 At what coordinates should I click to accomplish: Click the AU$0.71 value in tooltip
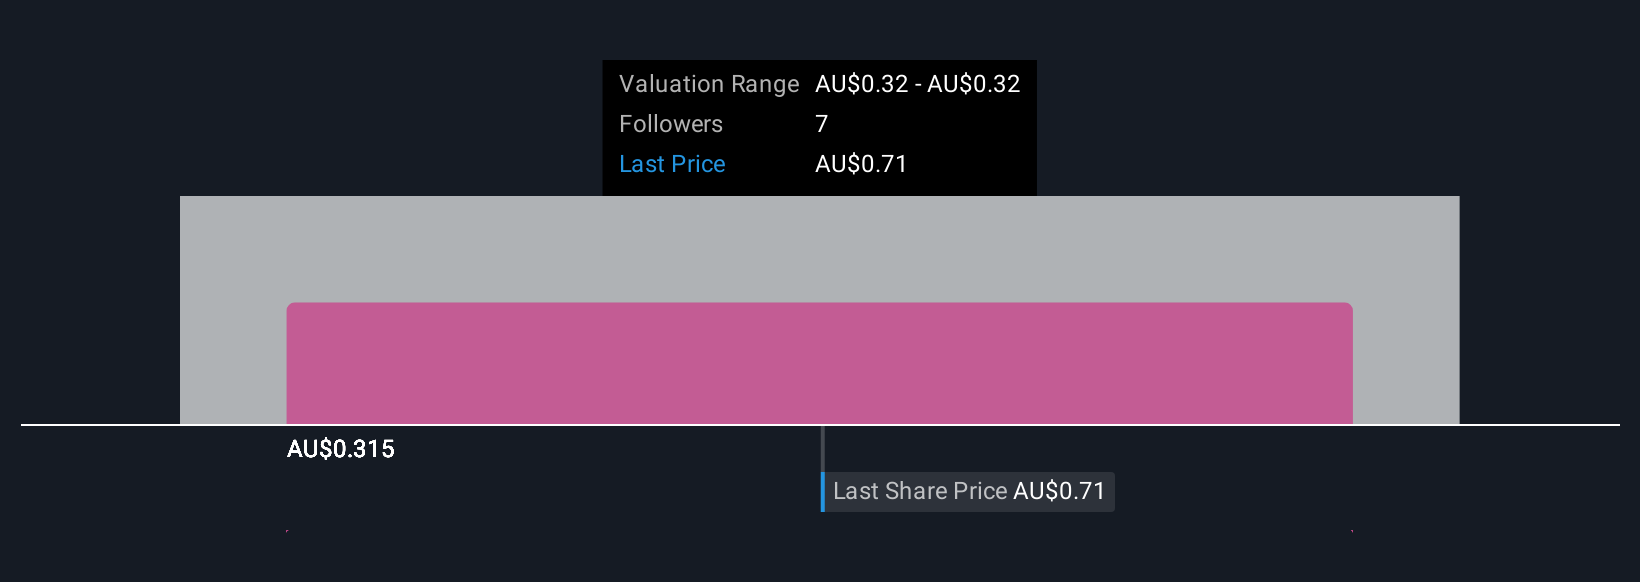click(861, 164)
